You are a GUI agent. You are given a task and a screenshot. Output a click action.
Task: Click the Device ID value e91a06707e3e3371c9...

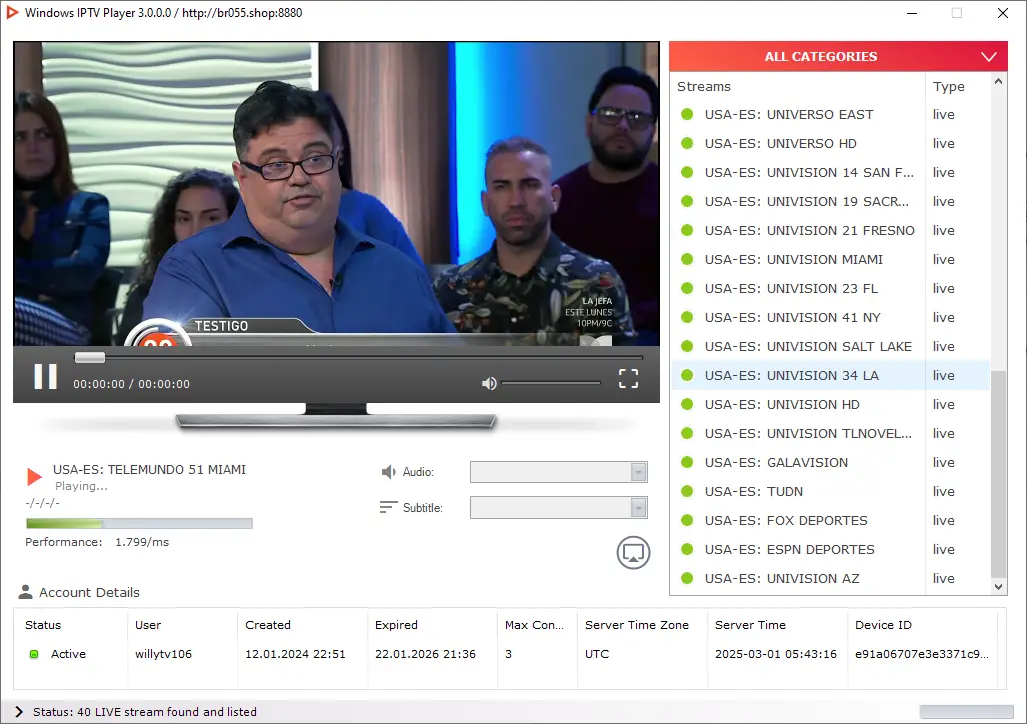click(x=922, y=654)
